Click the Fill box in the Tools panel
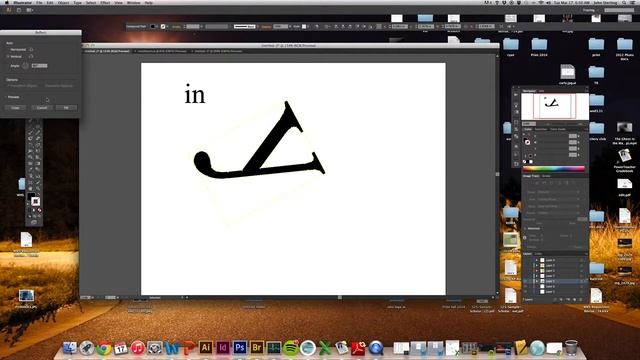Image resolution: width=640 pixels, height=360 pixels. [x=31, y=198]
